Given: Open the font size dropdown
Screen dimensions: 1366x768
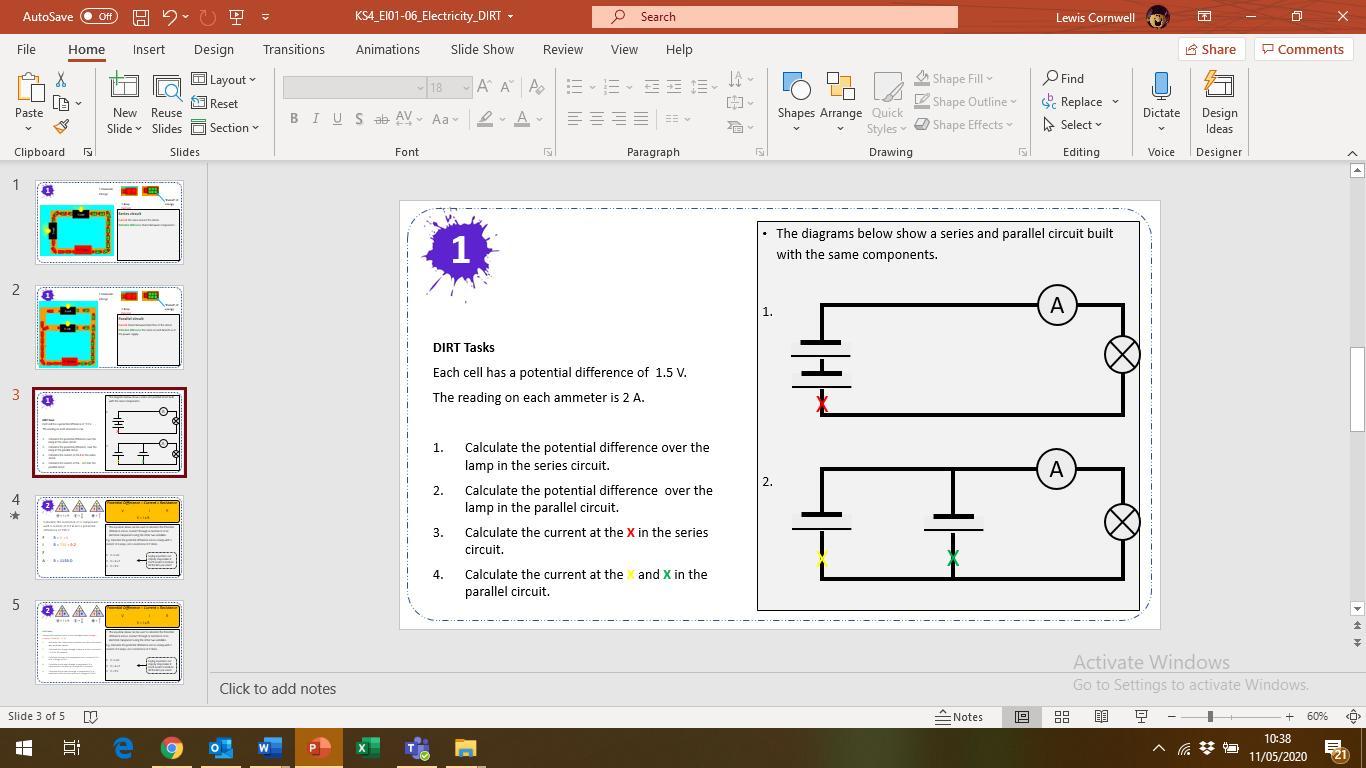Looking at the screenshot, I should [x=465, y=88].
